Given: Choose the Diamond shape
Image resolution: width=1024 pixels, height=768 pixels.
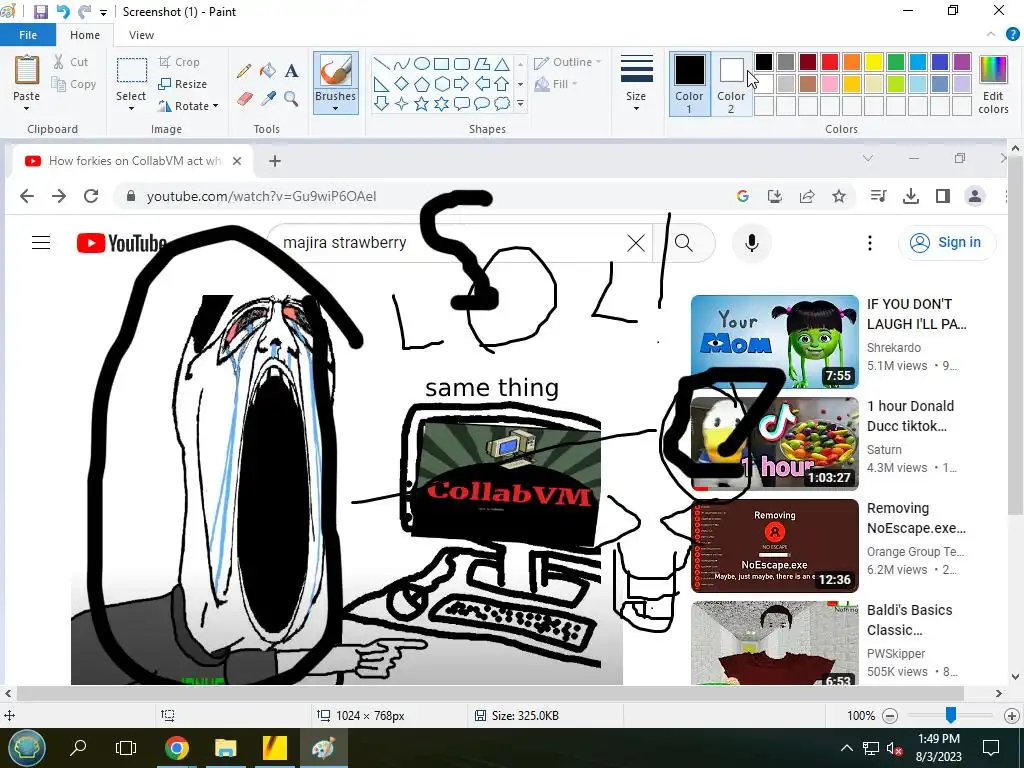Looking at the screenshot, I should click(402, 84).
